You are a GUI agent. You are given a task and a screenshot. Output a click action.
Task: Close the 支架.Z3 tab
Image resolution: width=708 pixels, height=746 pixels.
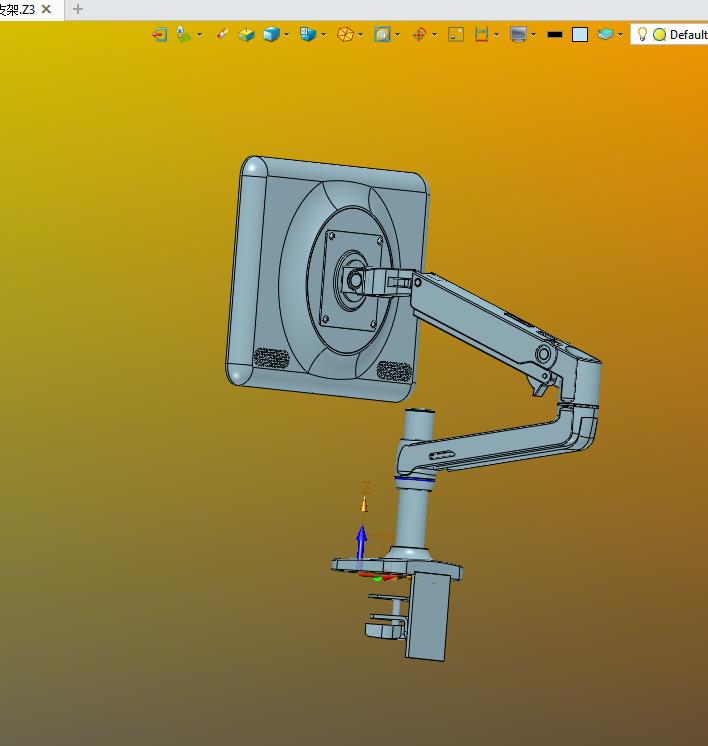tap(46, 9)
